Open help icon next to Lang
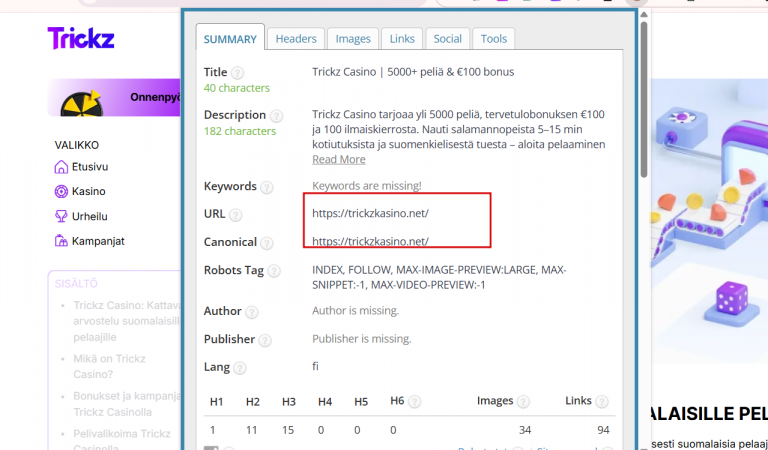This screenshot has height=450, width=768. tap(240, 368)
